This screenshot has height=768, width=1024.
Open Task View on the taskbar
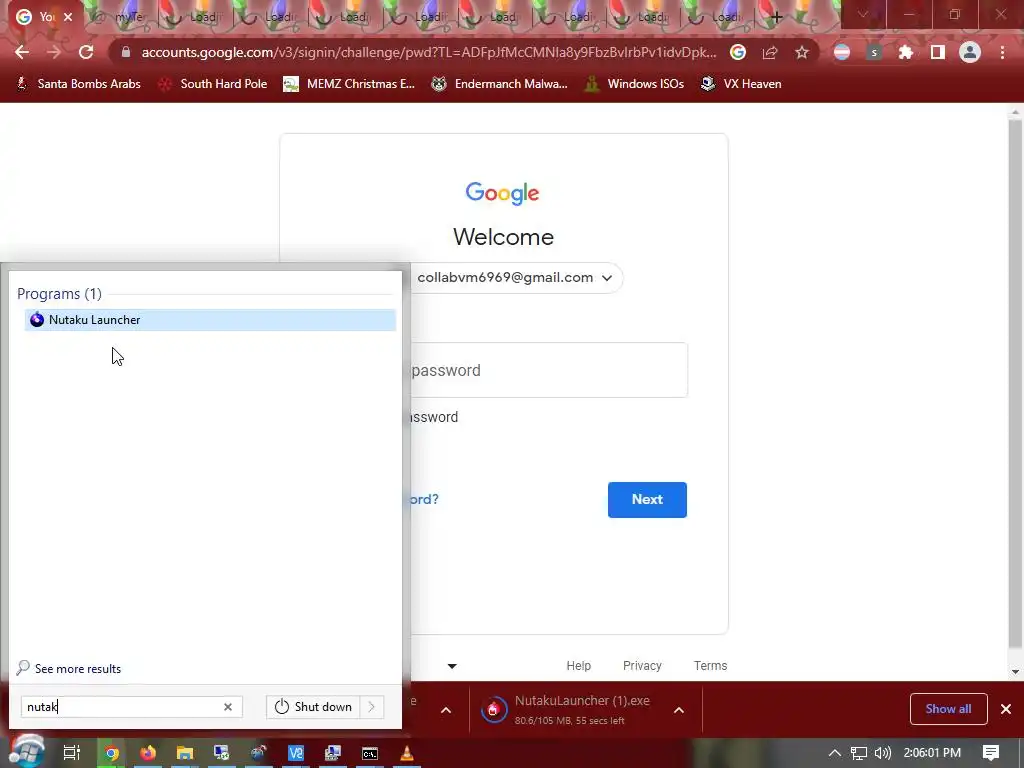click(72, 753)
